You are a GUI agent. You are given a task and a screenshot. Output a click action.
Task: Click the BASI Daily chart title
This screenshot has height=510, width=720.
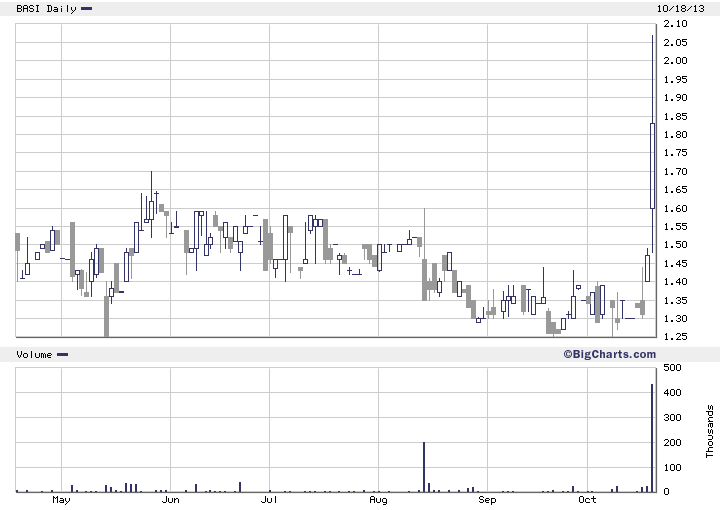coord(46,9)
